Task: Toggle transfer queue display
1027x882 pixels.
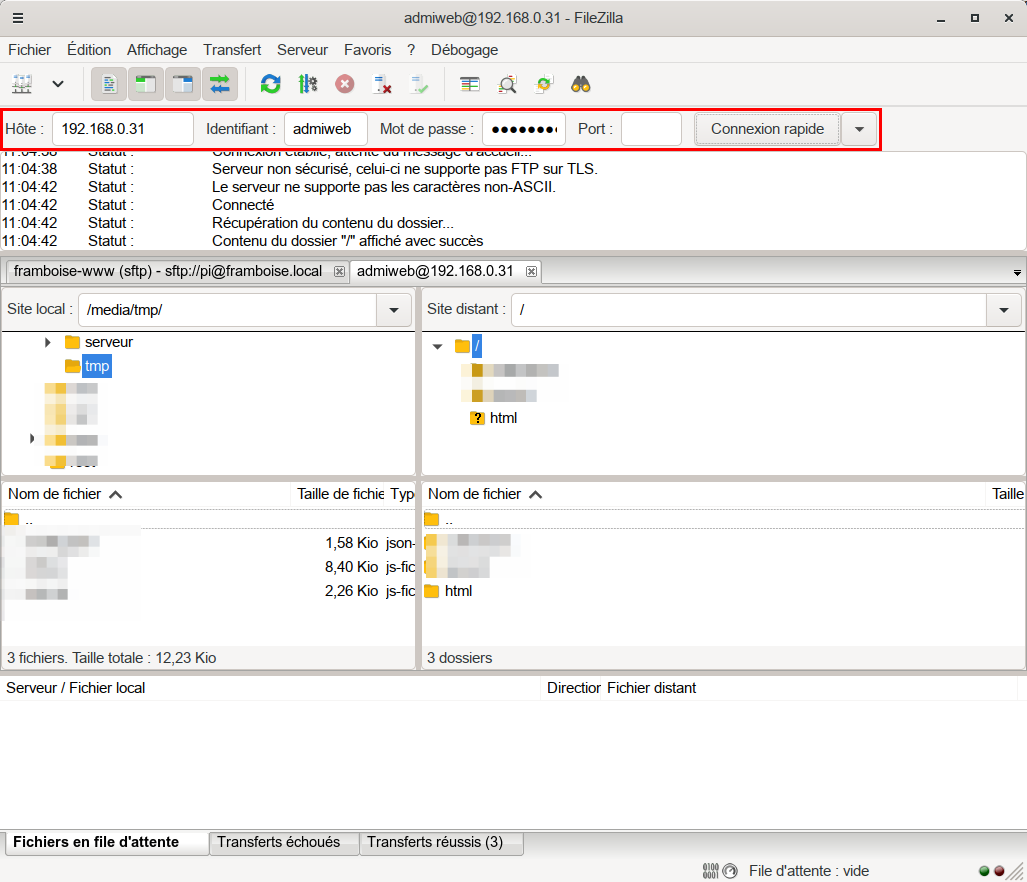Action: 220,84
